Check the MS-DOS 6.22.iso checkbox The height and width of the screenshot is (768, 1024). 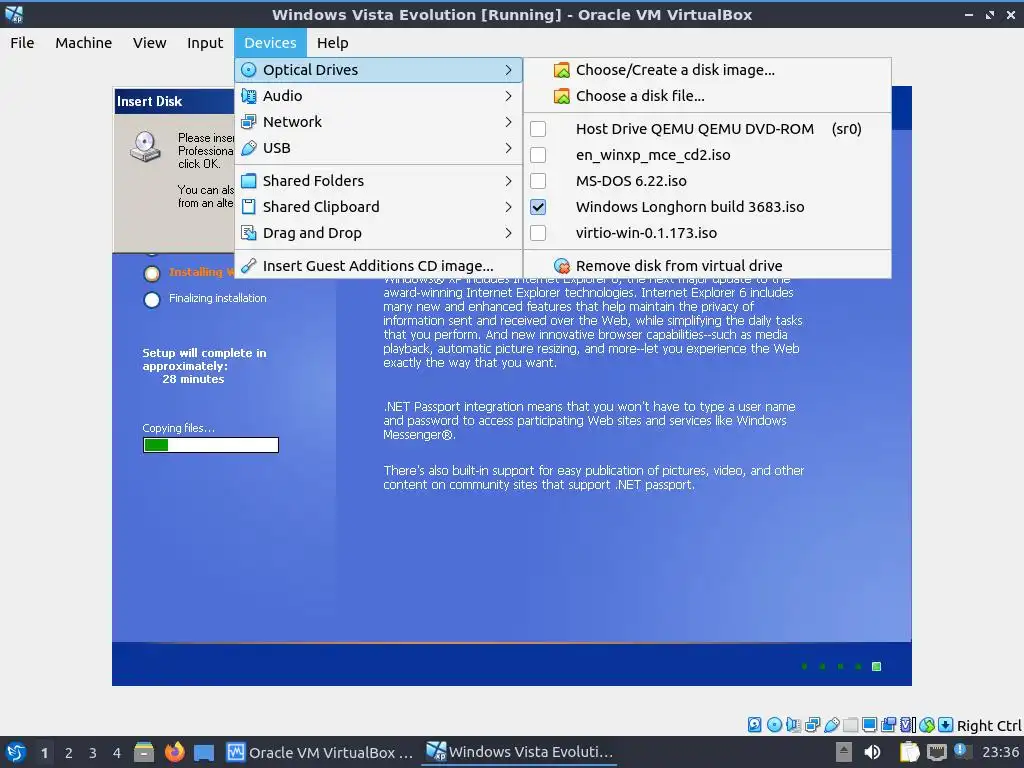[x=538, y=181]
